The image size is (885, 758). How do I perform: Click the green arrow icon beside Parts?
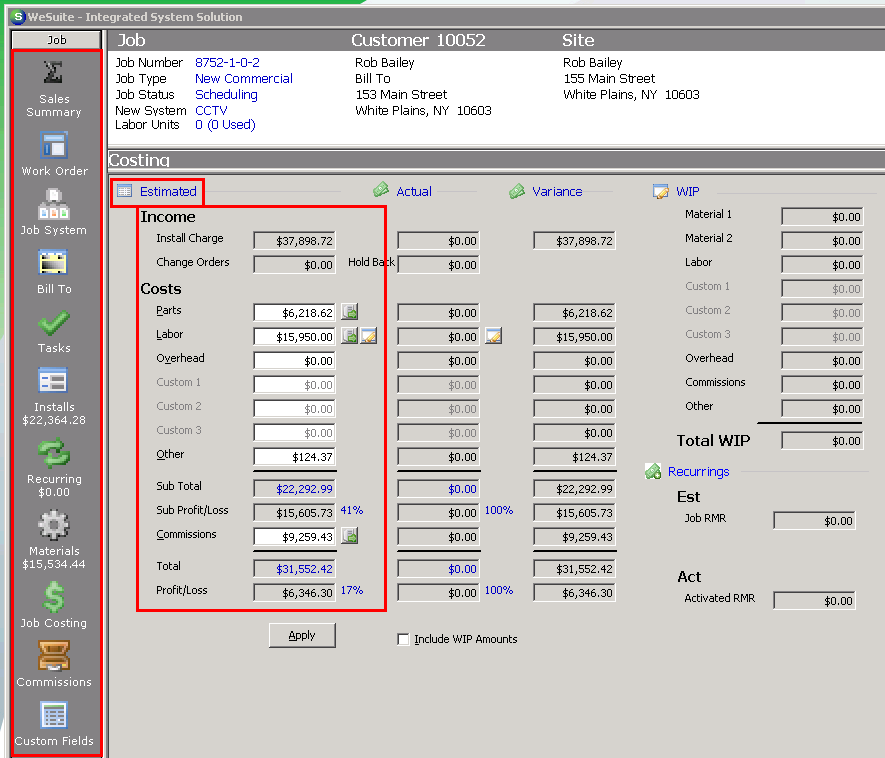(x=350, y=312)
